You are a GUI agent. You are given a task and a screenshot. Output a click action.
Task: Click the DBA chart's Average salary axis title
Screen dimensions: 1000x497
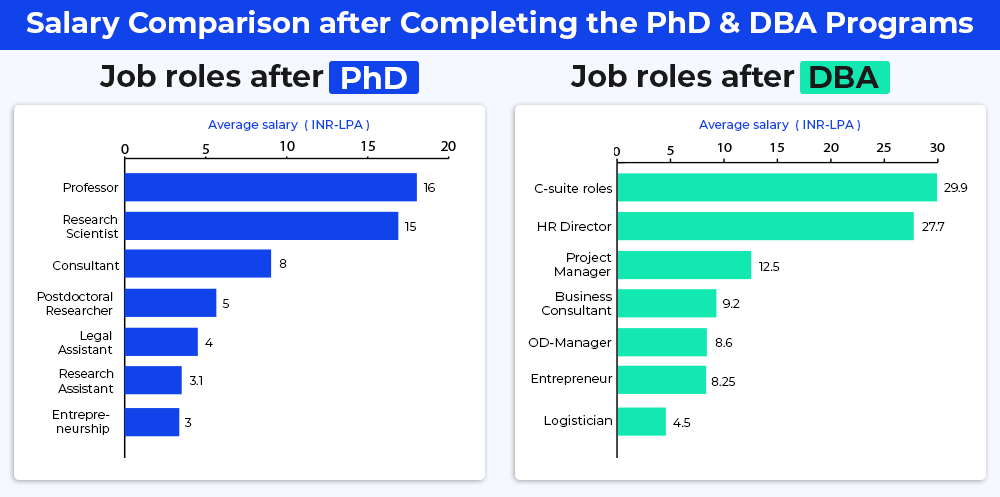click(779, 125)
